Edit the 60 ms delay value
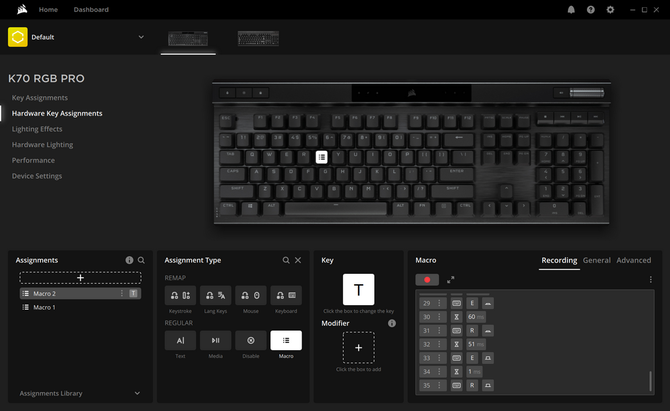The image size is (670, 411). tap(476, 317)
